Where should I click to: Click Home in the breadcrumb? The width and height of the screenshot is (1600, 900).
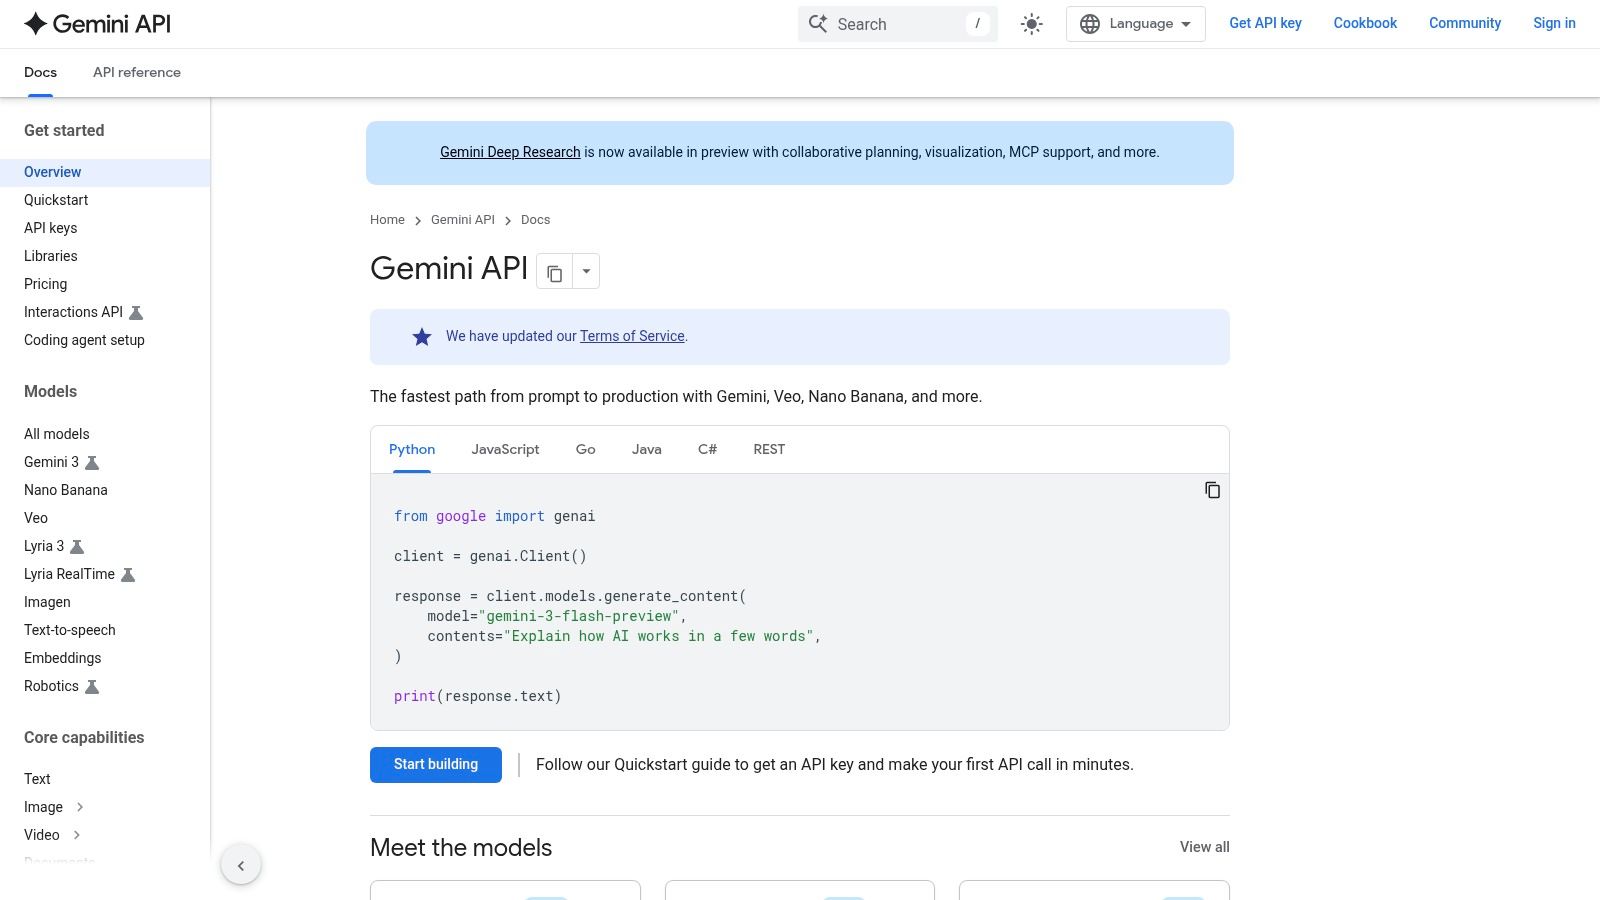tap(387, 220)
